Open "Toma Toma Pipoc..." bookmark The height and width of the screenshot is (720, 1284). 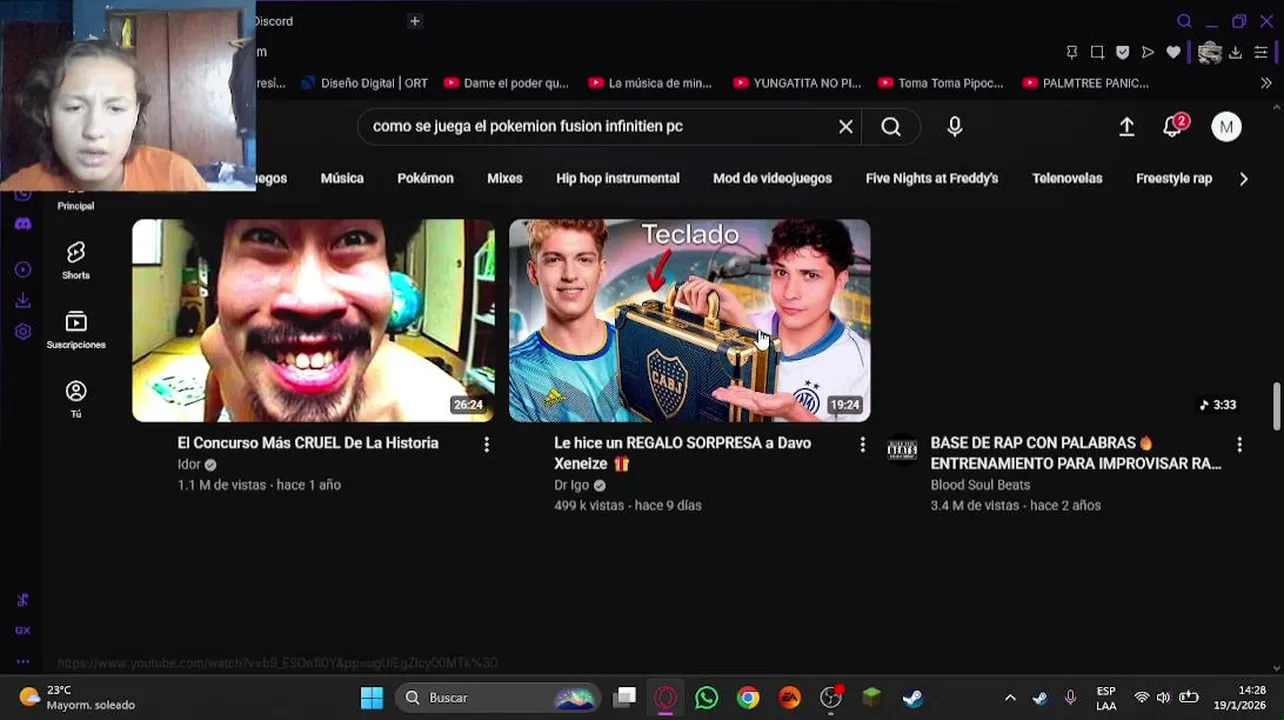coord(941,83)
